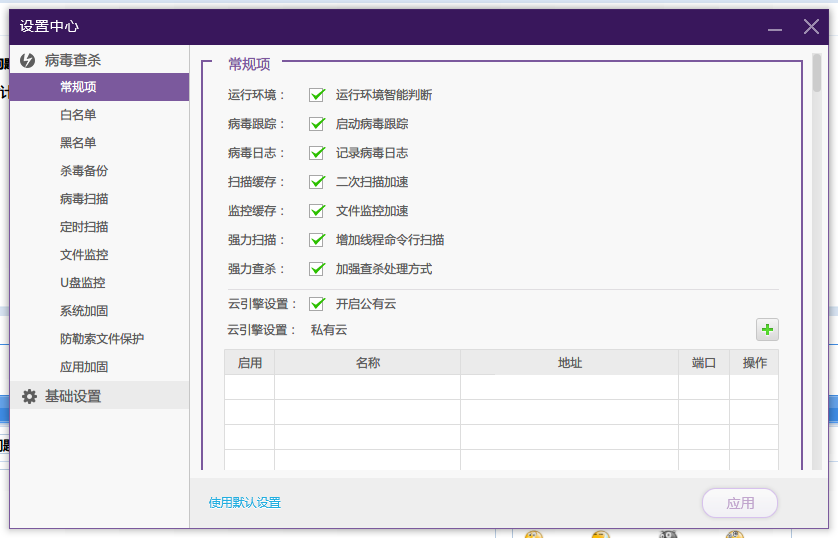Viewport: 838px width, 538px height.
Task: Disable 记录病毒日志 option
Action: pyautogui.click(x=317, y=153)
